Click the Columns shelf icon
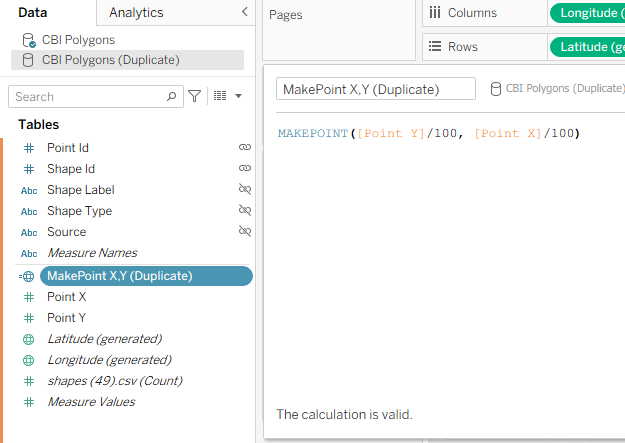 [435, 12]
